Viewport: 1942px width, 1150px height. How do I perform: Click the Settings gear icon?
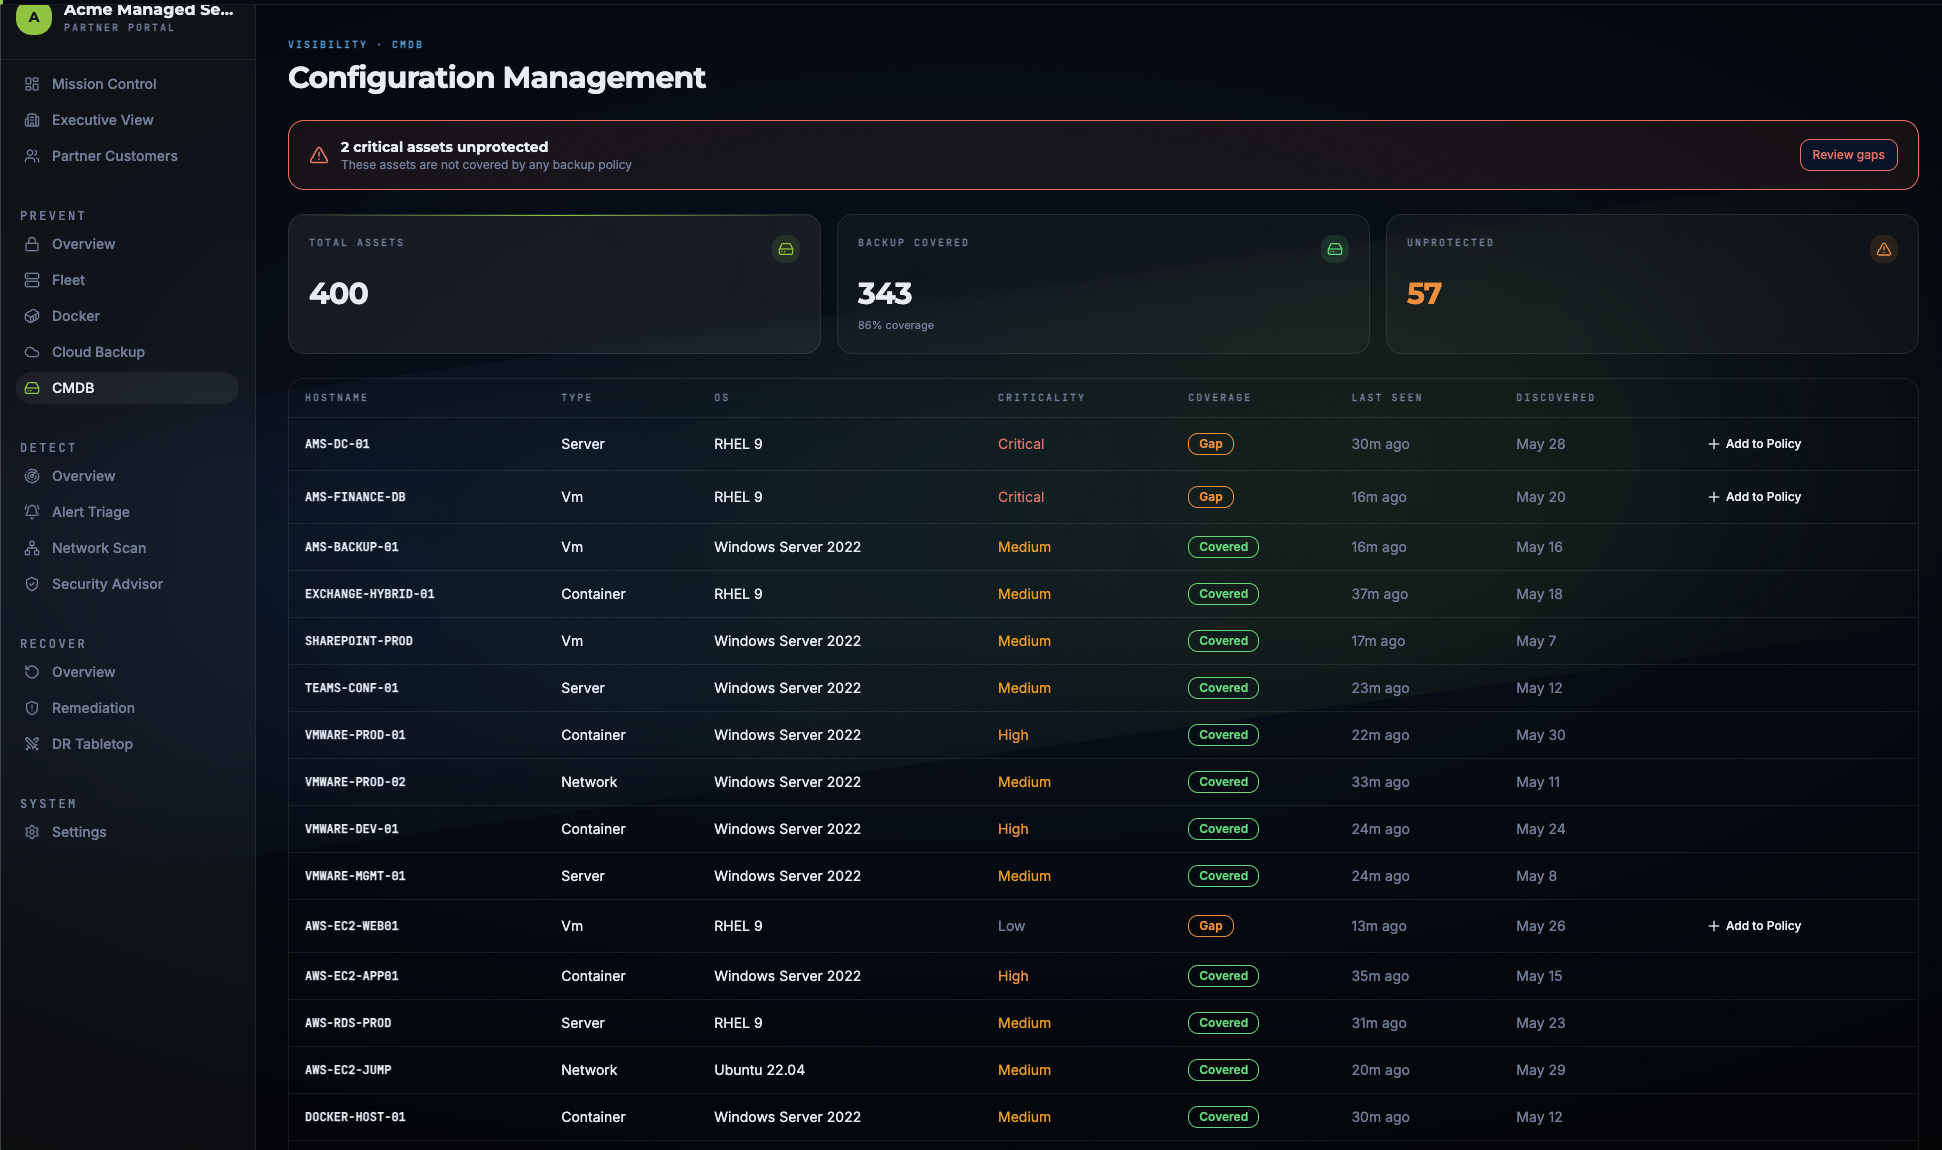(32, 832)
